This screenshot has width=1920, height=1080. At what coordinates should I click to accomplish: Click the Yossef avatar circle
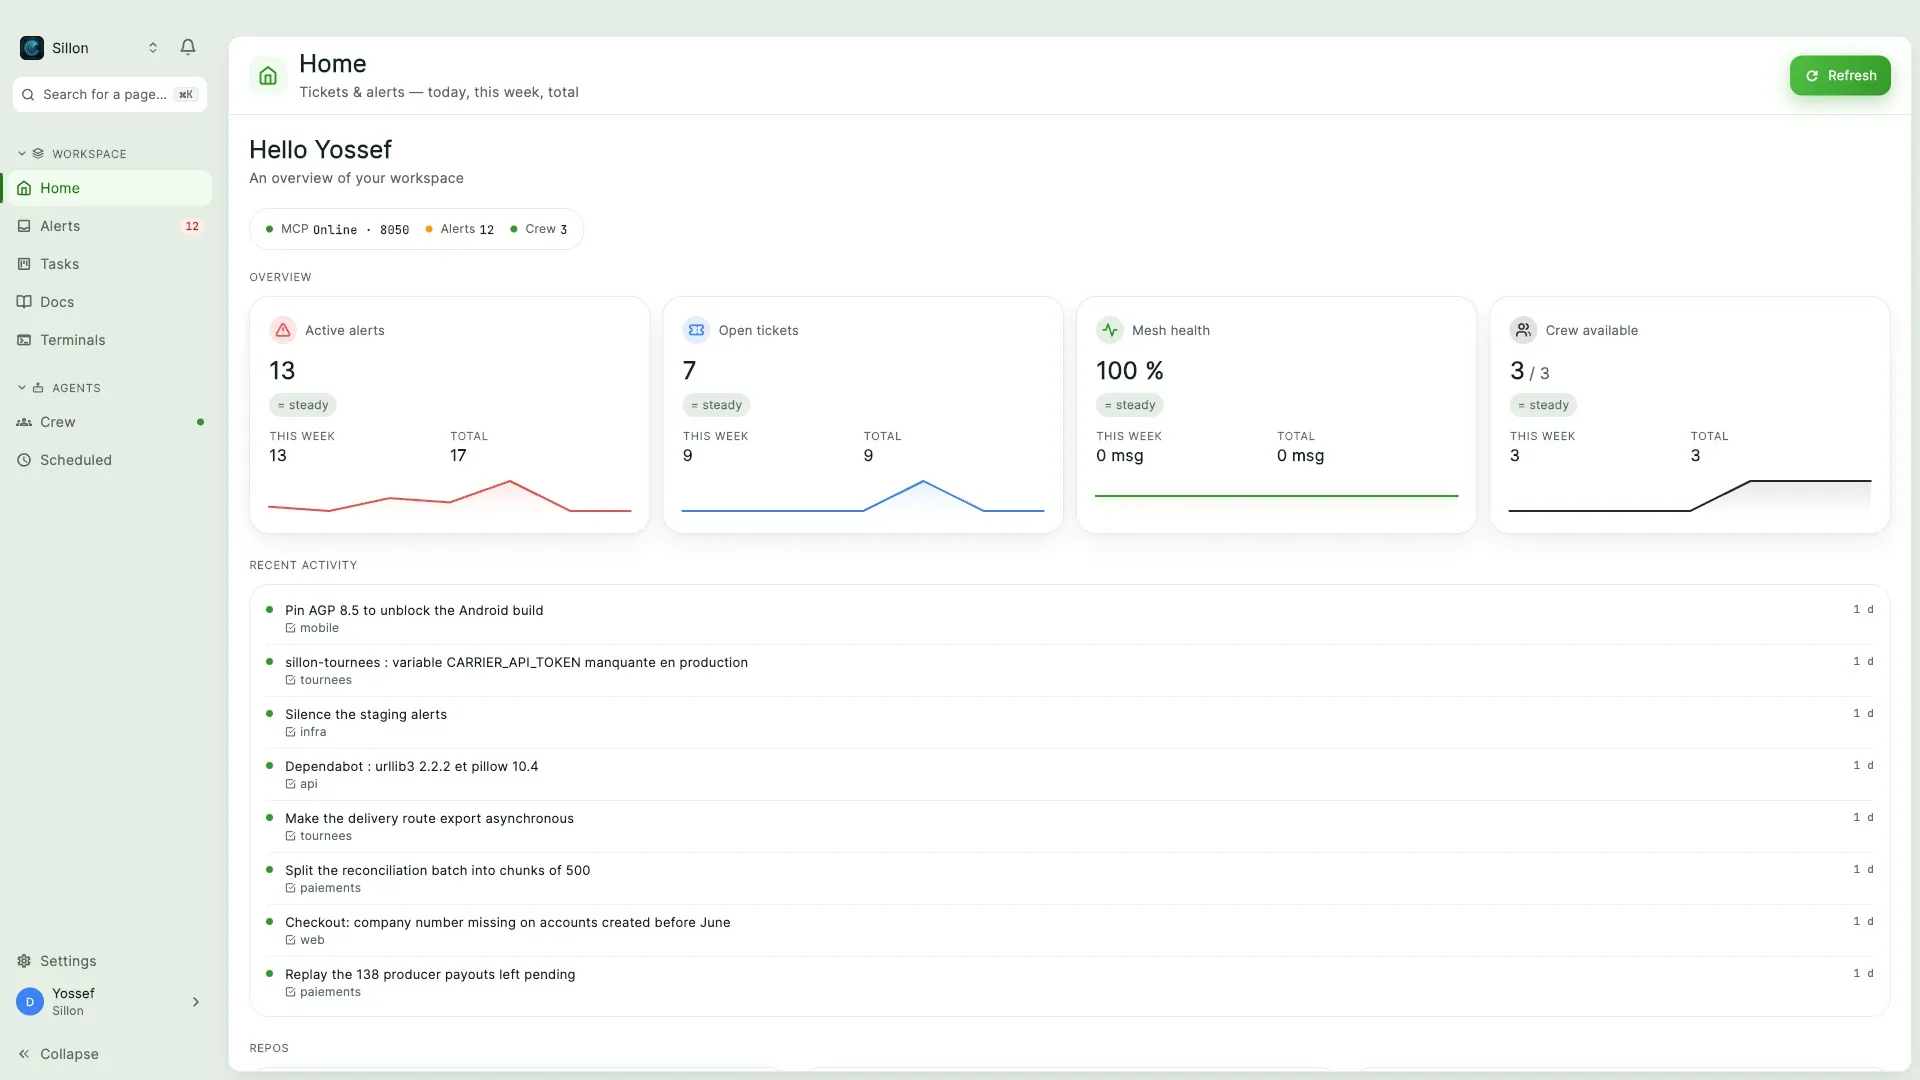(x=30, y=1002)
